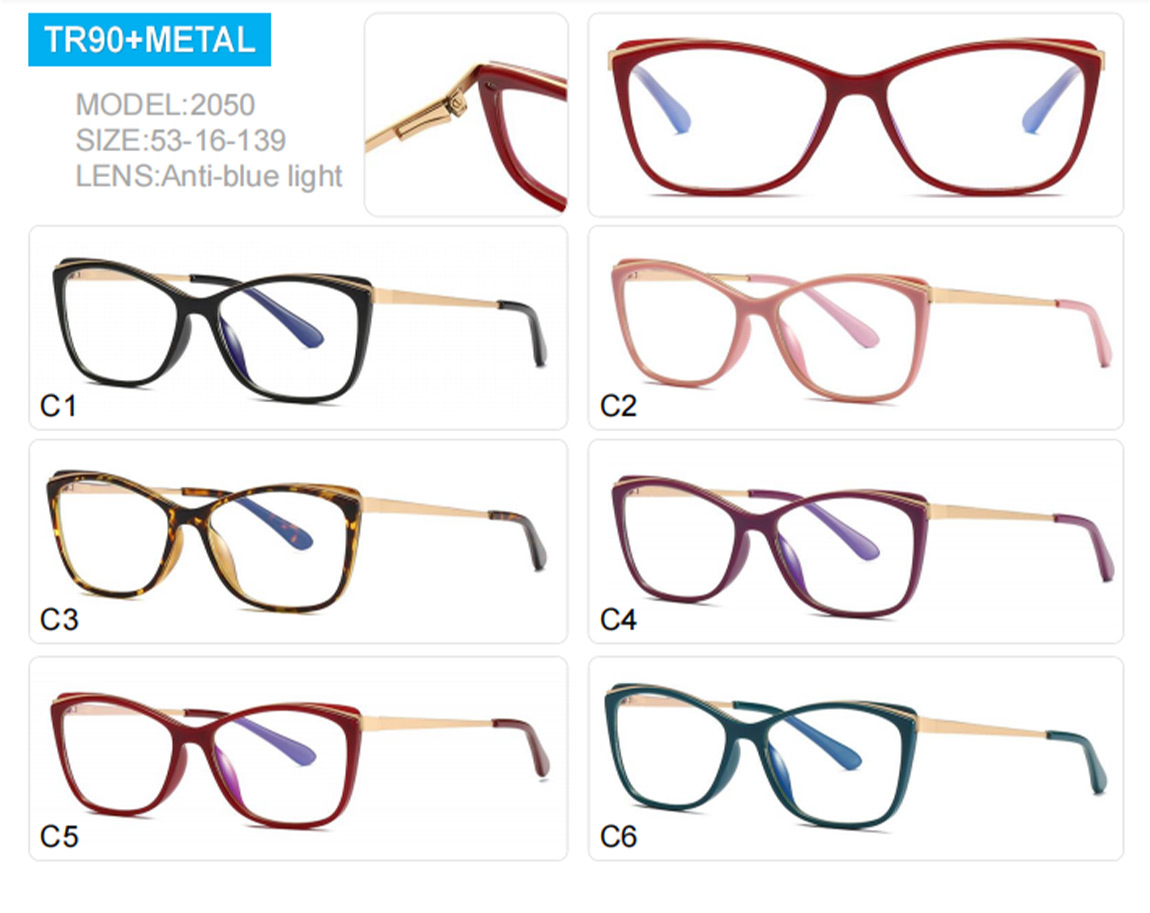The image size is (1150, 913).
Task: Click the C3 color label
Action: pos(59,620)
